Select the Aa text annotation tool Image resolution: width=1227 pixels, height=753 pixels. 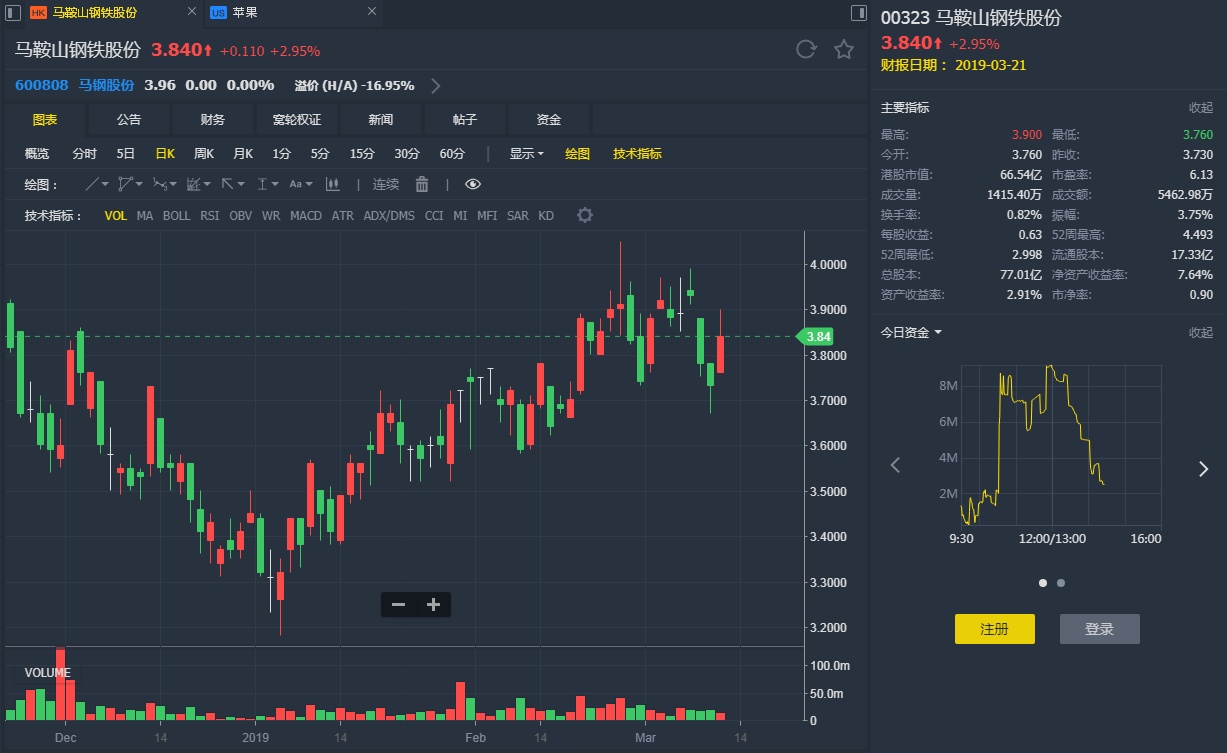click(x=295, y=184)
